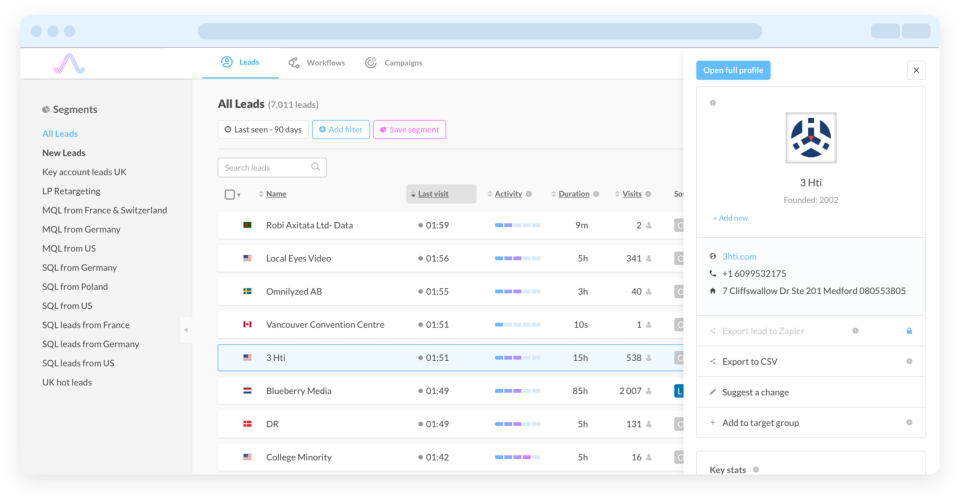Focus the Search leads field
960x500 pixels.
click(272, 167)
